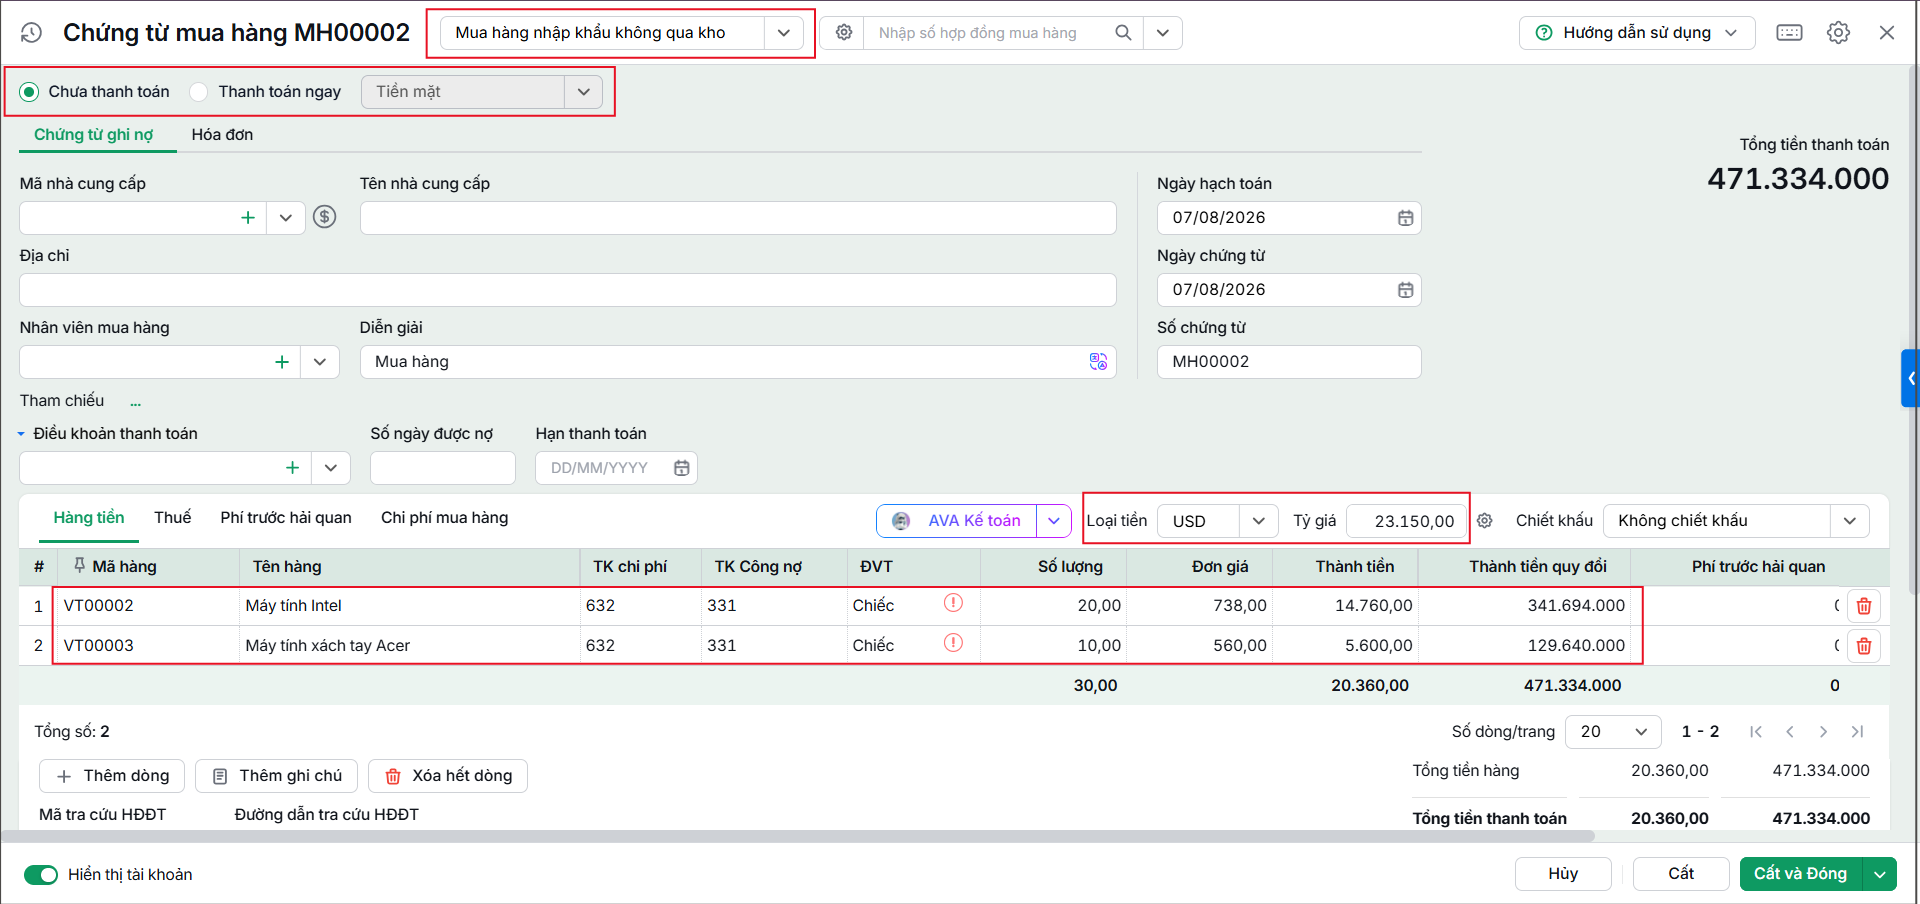Viewport: 1920px width, 904px height.
Task: Open the voucher history clock icon
Action: [31, 33]
